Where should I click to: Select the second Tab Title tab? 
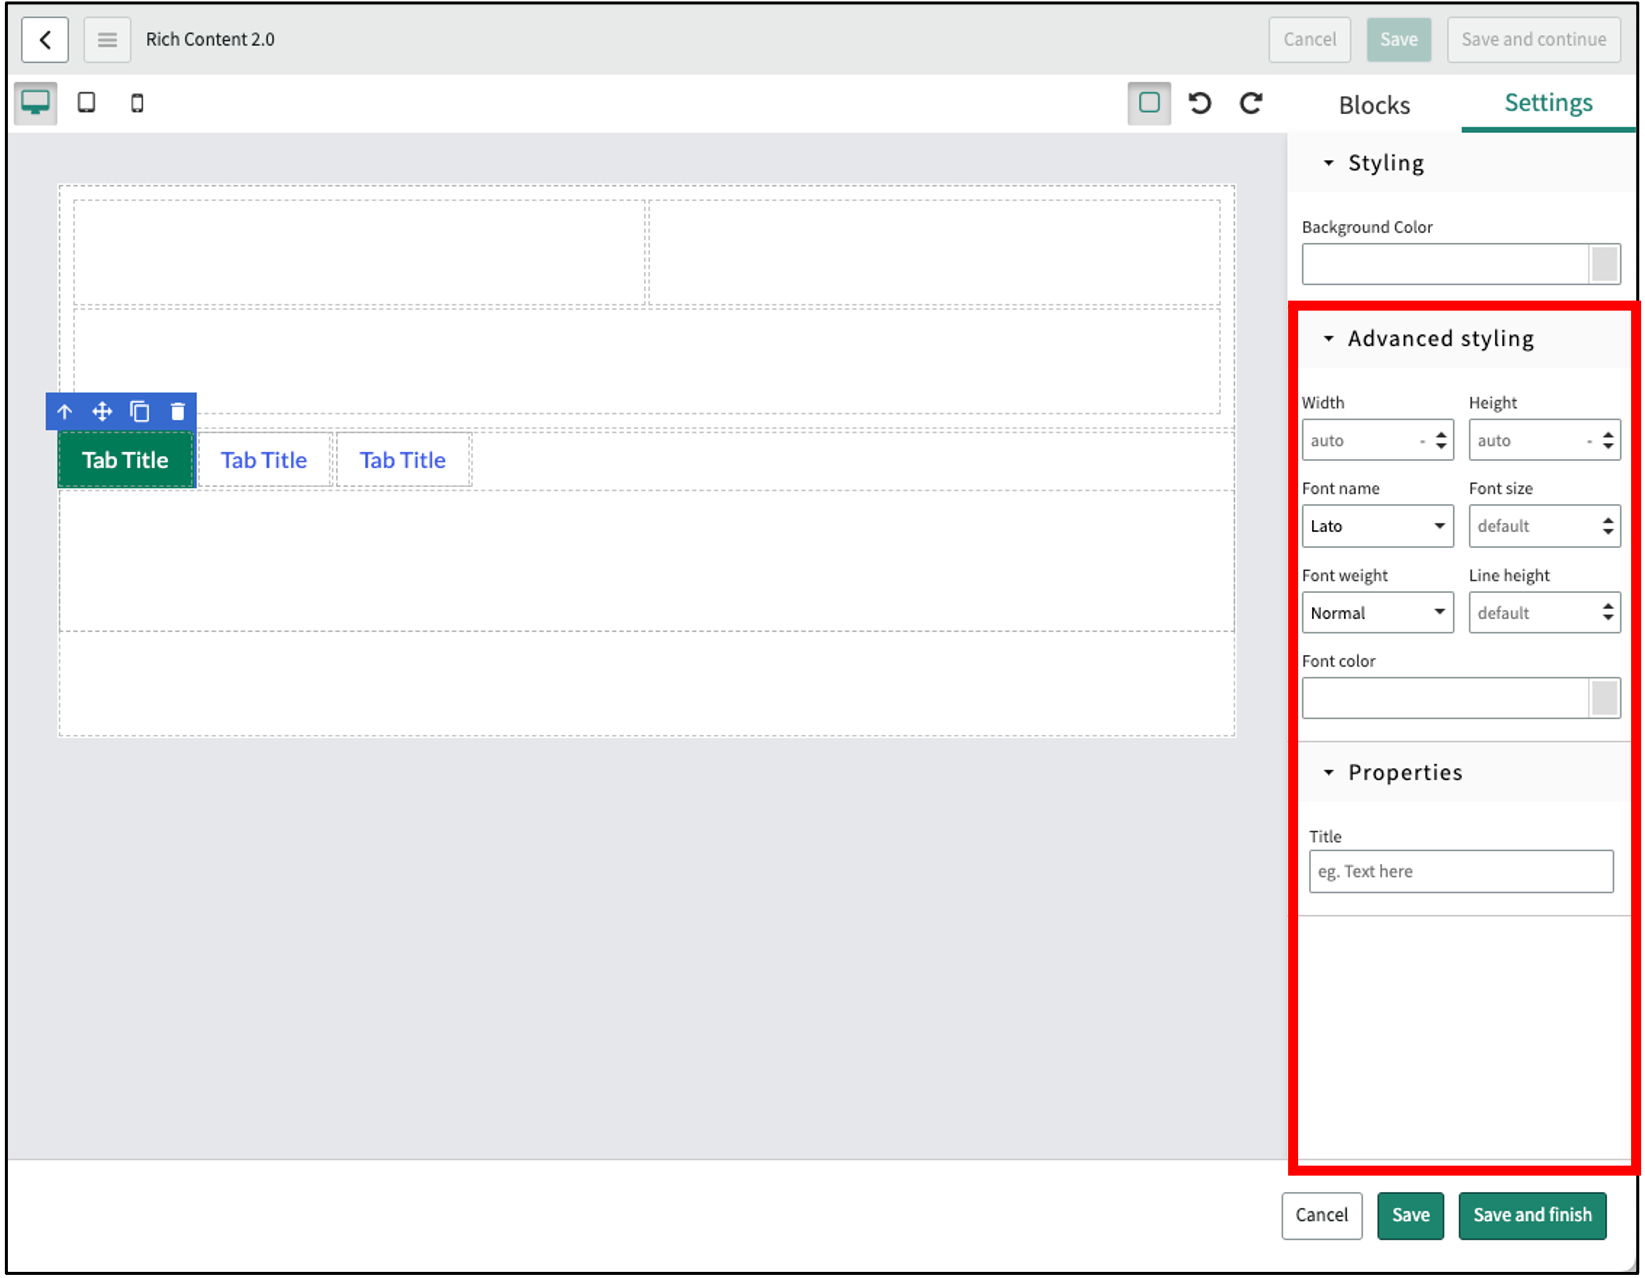(264, 460)
